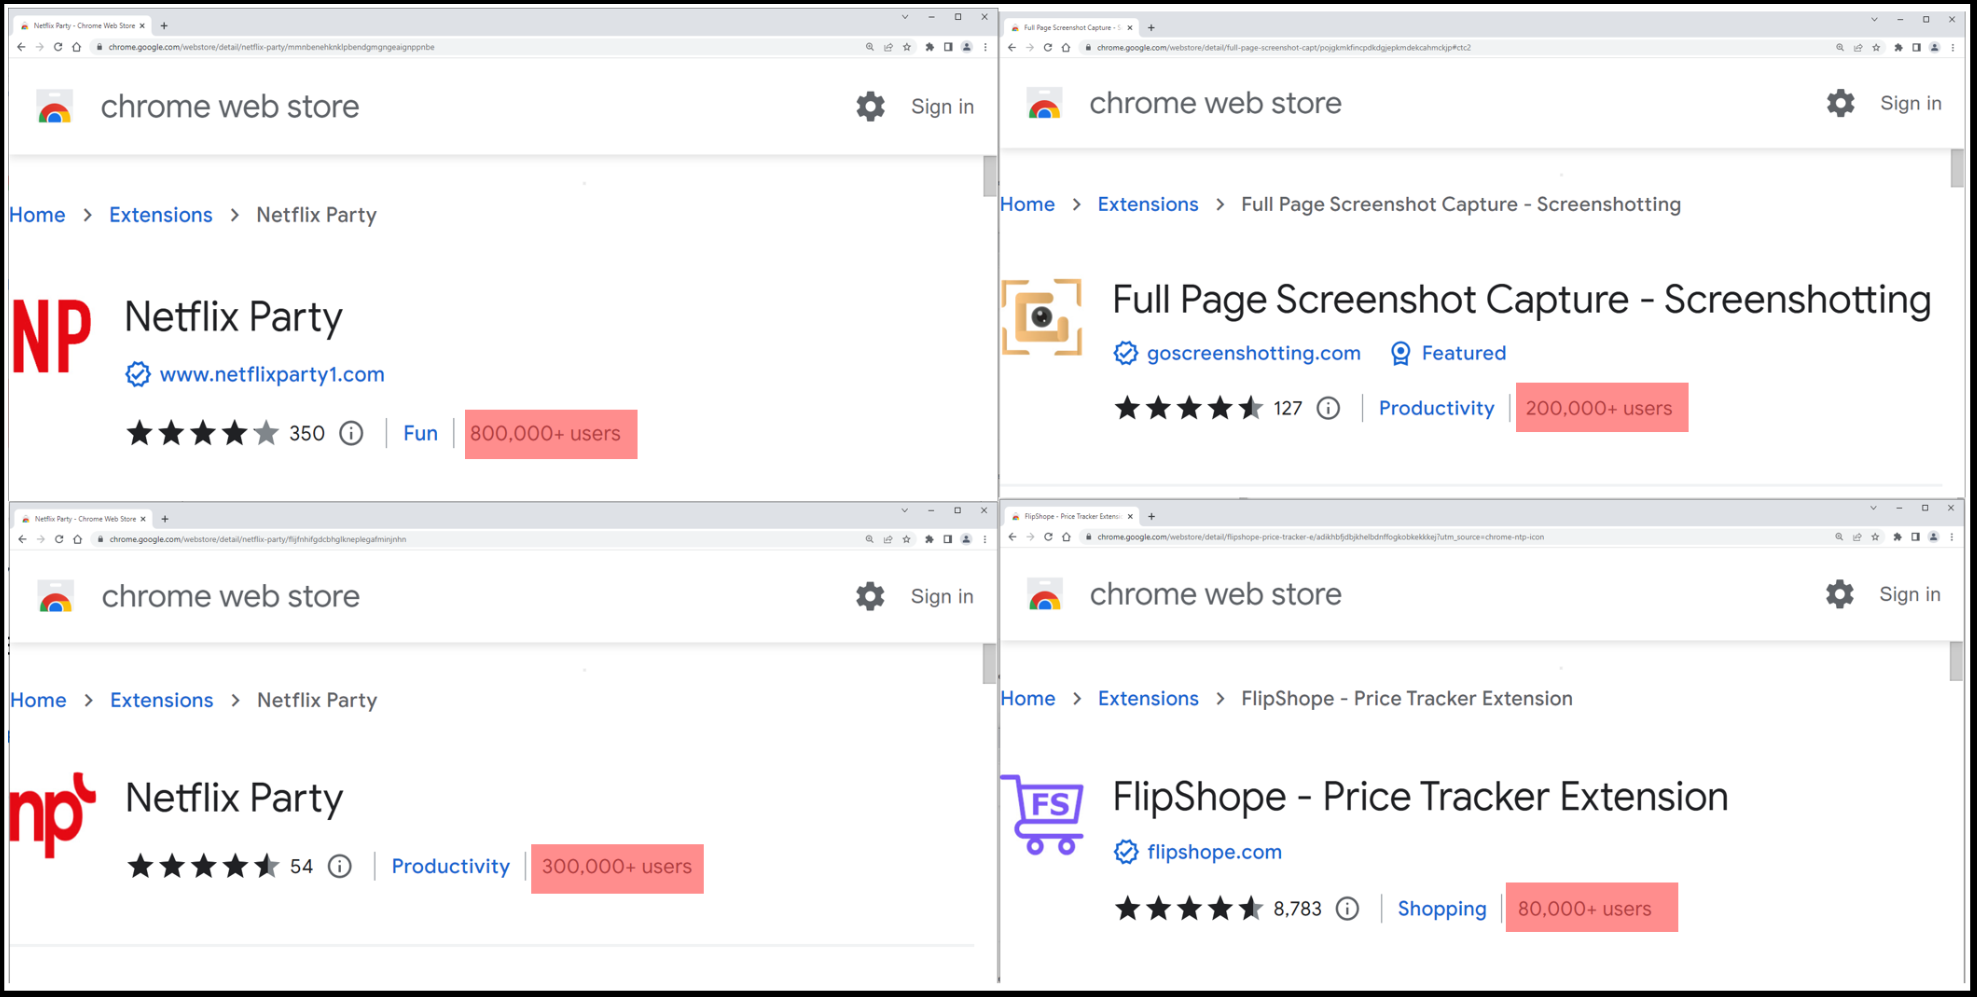Viewport: 1977px width, 997px height.
Task: Click the Shopping category link
Action: (1441, 908)
